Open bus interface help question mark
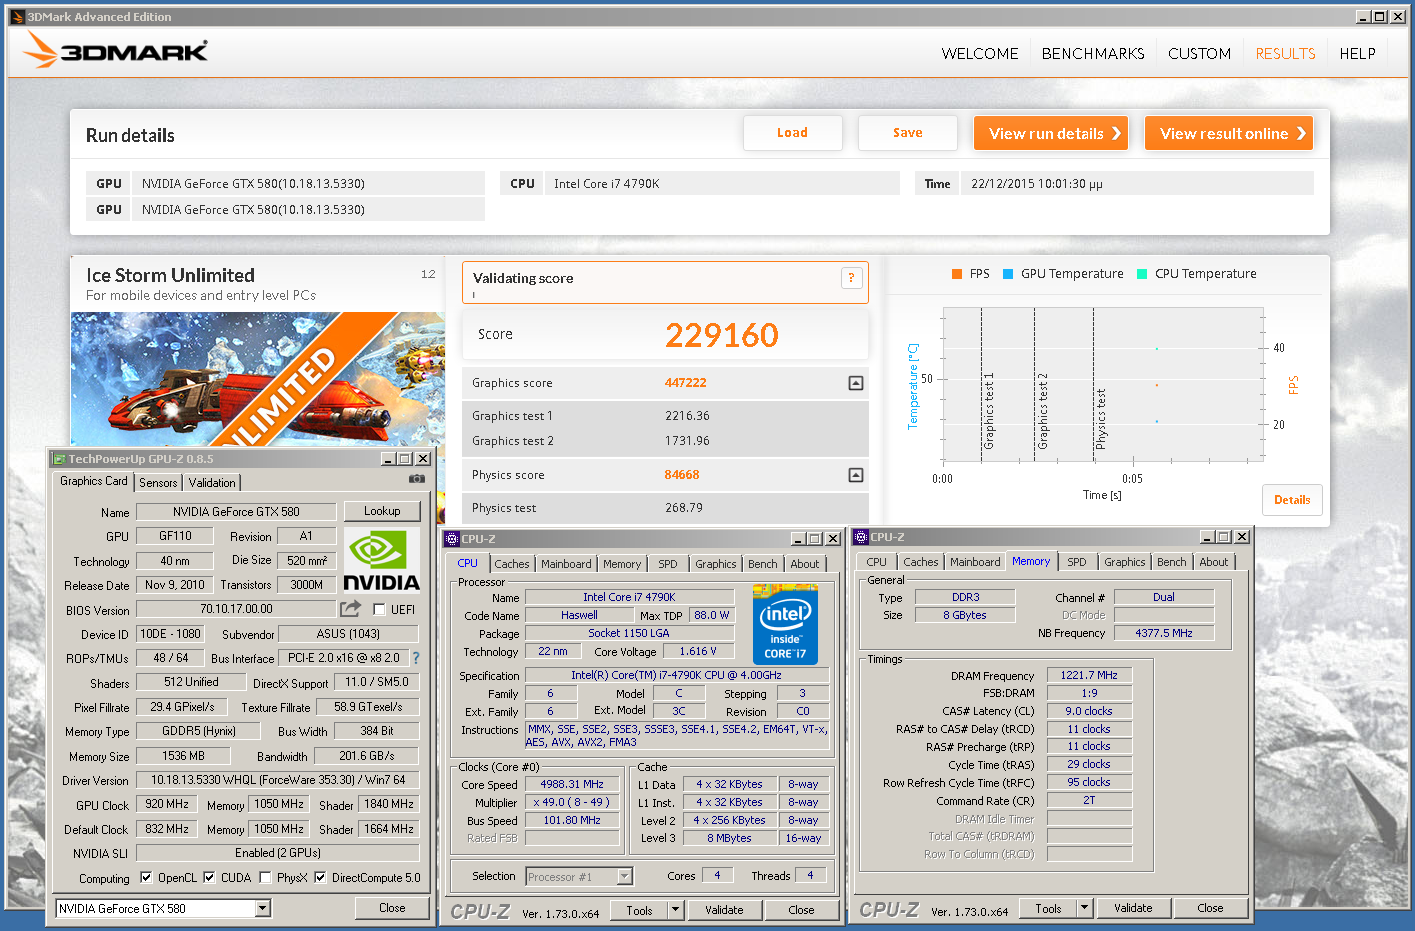Viewport: 1415px width, 931px height. click(x=416, y=658)
